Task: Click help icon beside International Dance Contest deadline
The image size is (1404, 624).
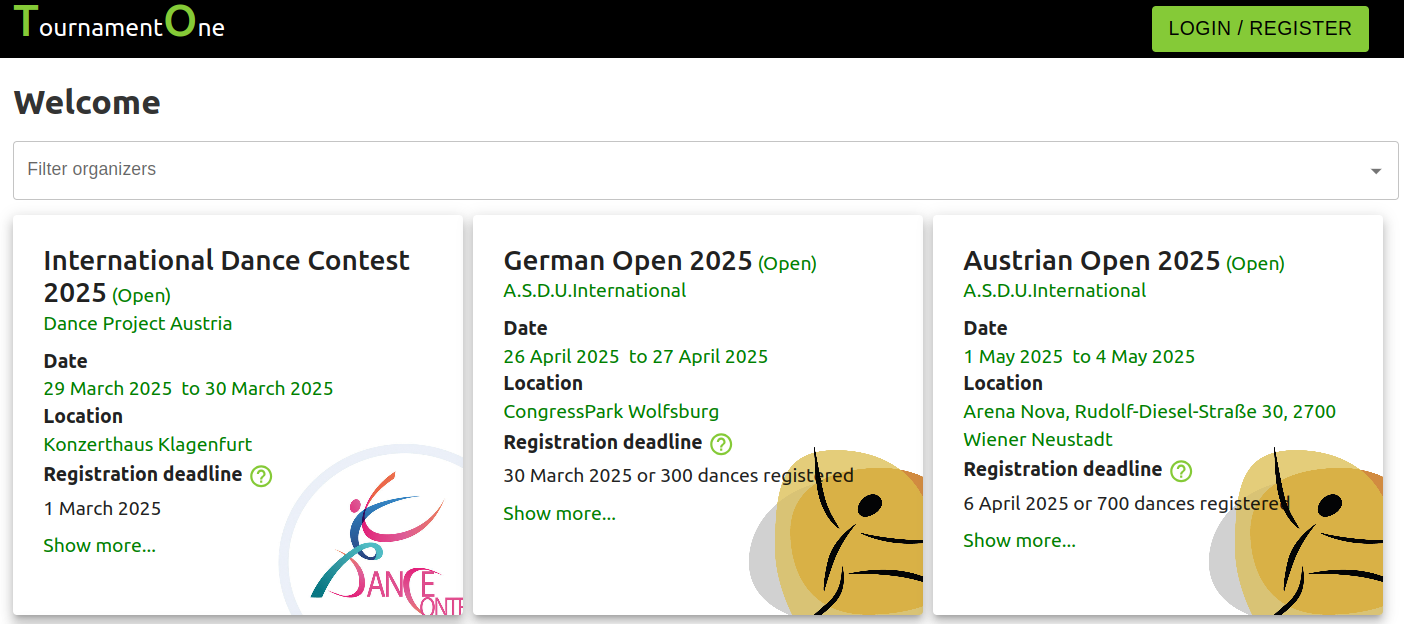Action: pos(261,476)
